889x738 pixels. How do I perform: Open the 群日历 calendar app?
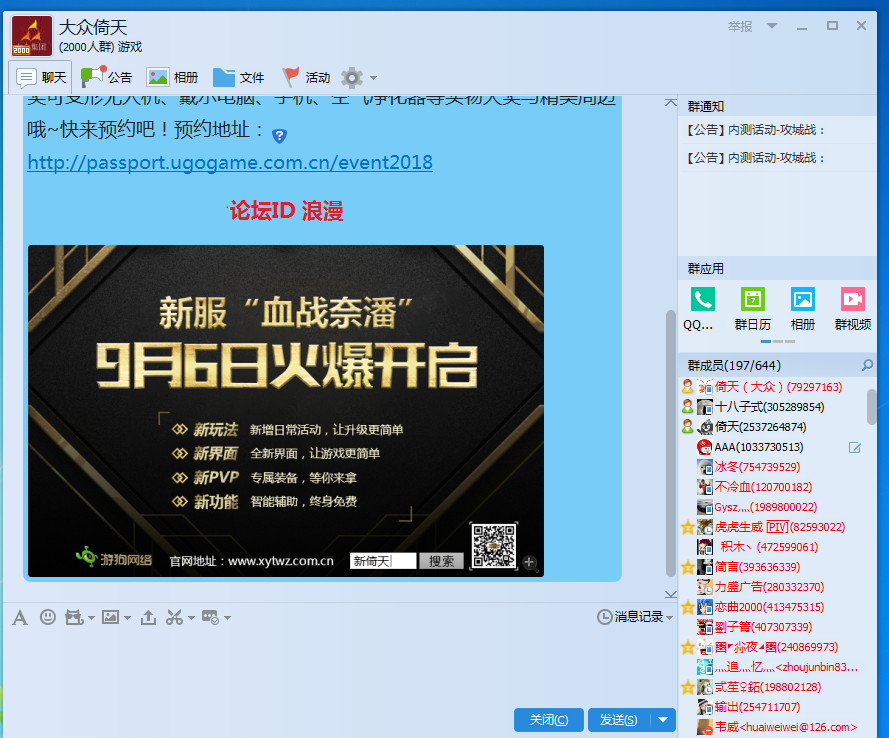pos(753,299)
